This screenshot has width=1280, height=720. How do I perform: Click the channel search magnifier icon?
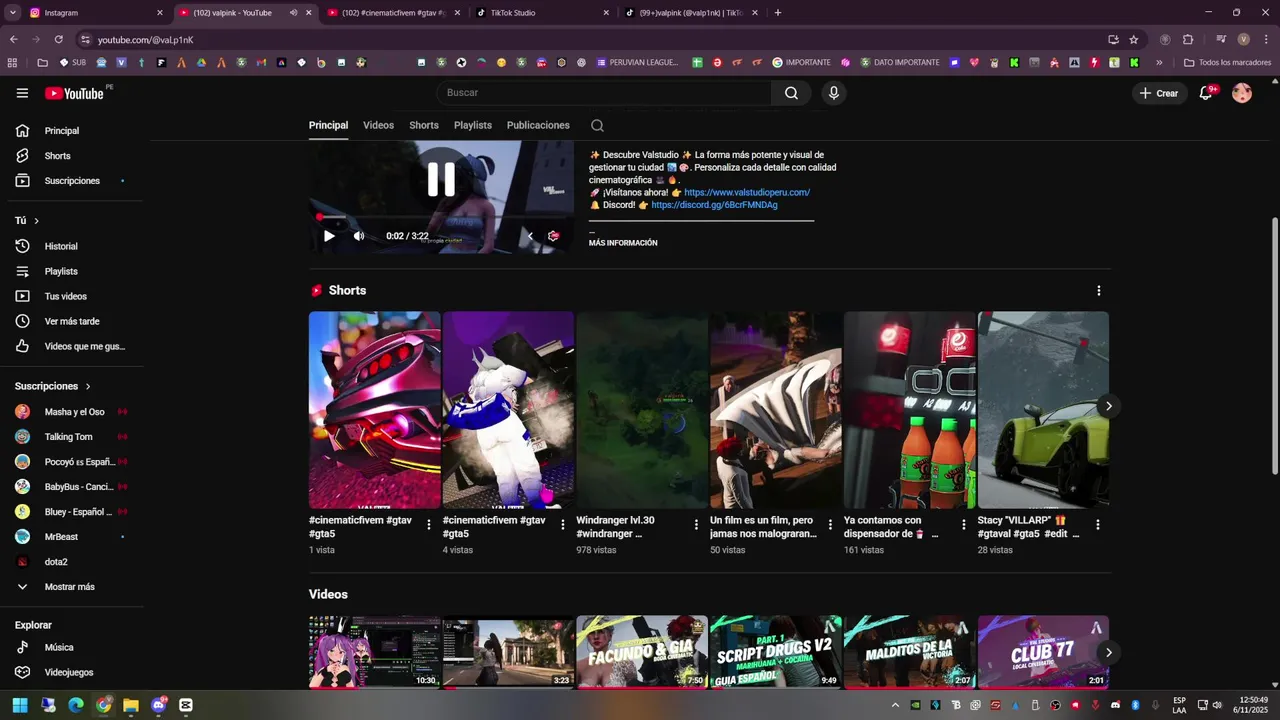(x=597, y=125)
